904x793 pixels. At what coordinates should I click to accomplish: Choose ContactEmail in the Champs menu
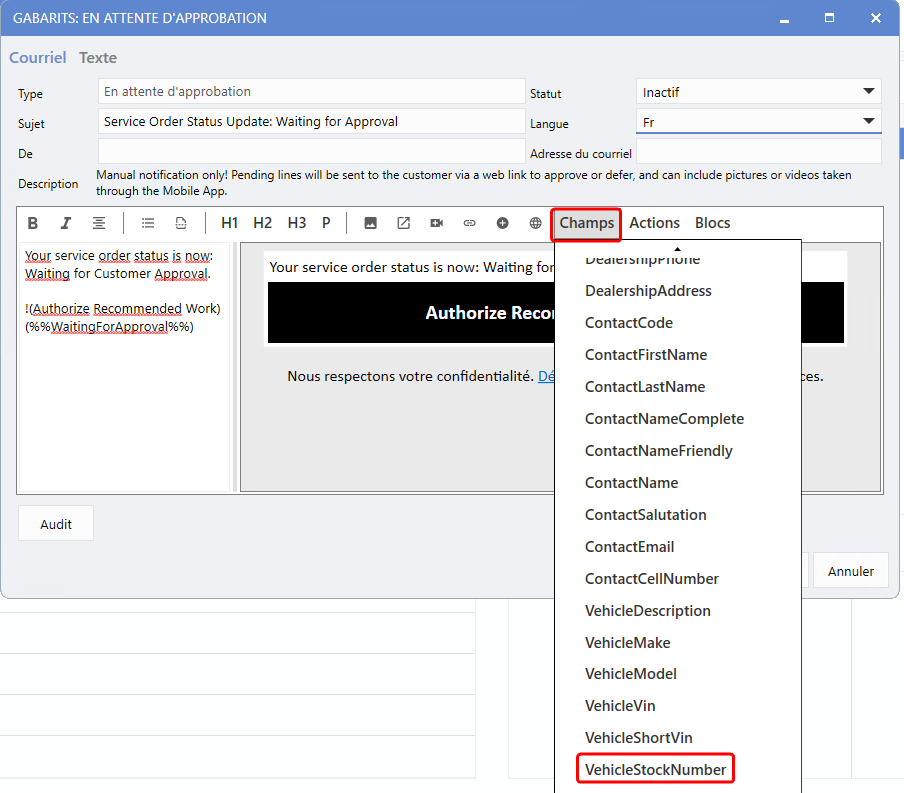pyautogui.click(x=629, y=547)
